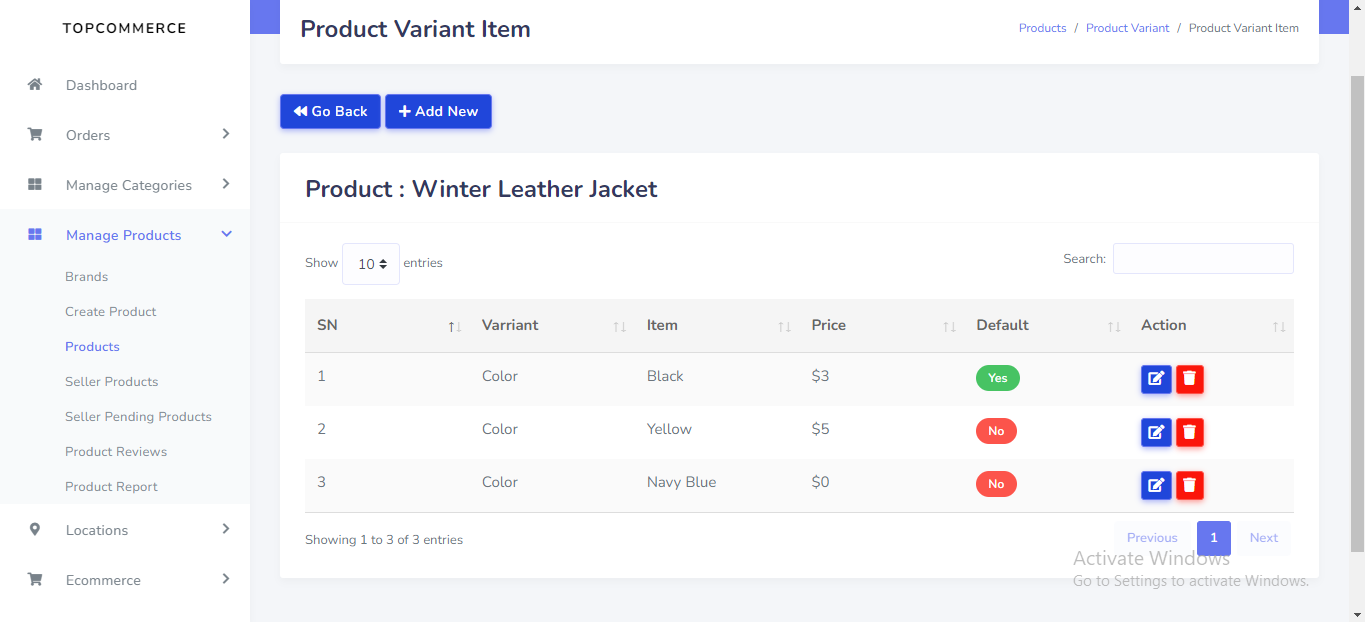Focus the table Search input field

(x=1203, y=258)
